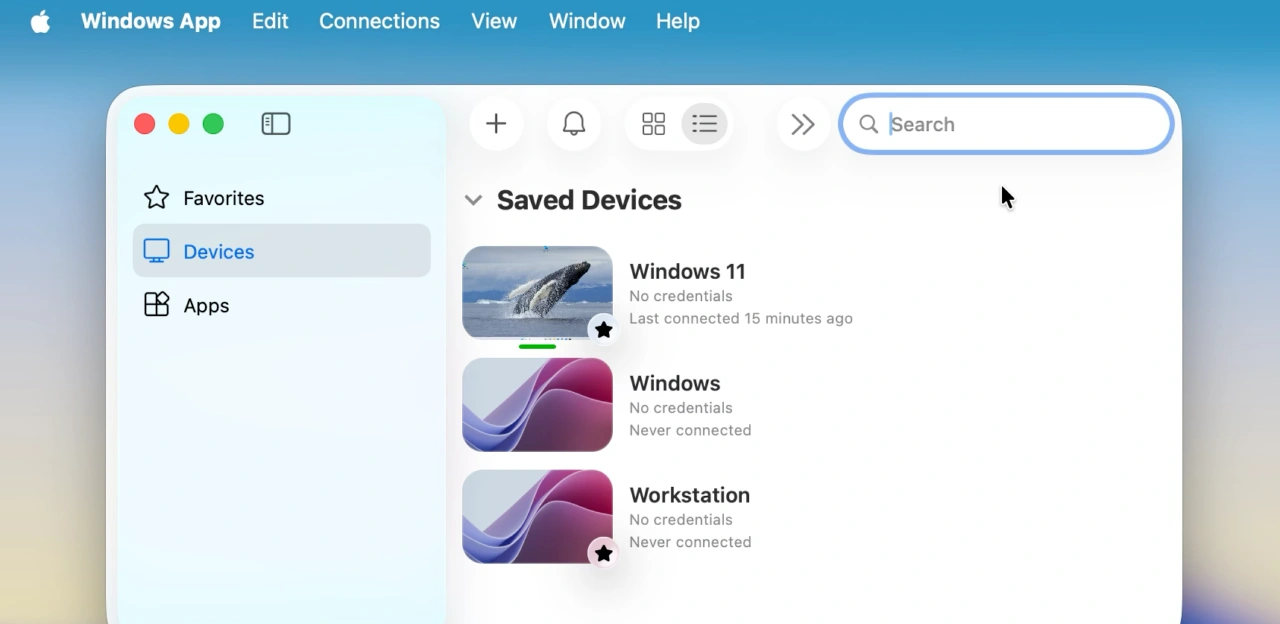Screen dimensions: 1280x624
Task: Open the Windows 11 whale thumbnail
Action: pyautogui.click(x=537, y=293)
